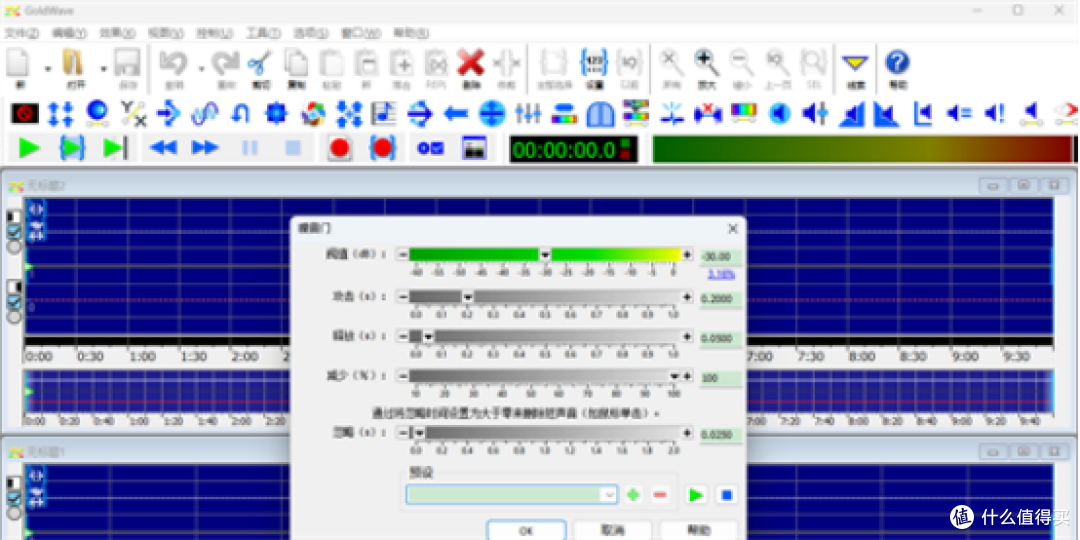Preview effect with dialog green play button
Image resolution: width=1080 pixels, height=540 pixels.
(x=696, y=495)
